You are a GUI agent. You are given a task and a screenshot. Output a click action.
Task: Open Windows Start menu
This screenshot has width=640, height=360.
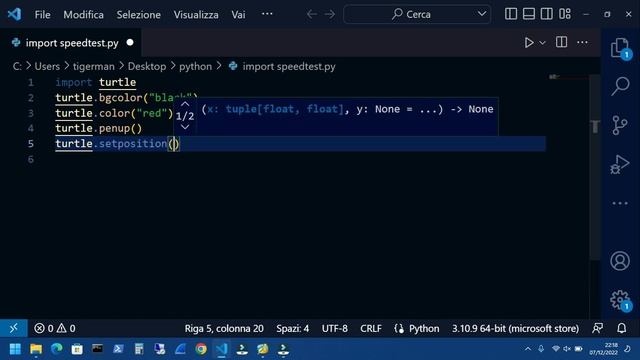(15, 349)
